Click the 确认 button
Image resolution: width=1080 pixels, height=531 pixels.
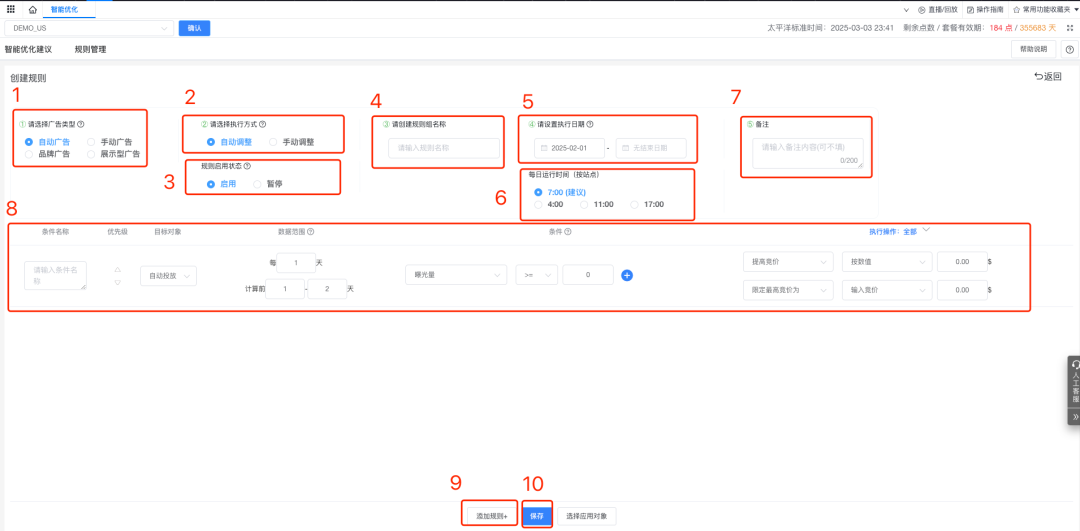point(194,28)
